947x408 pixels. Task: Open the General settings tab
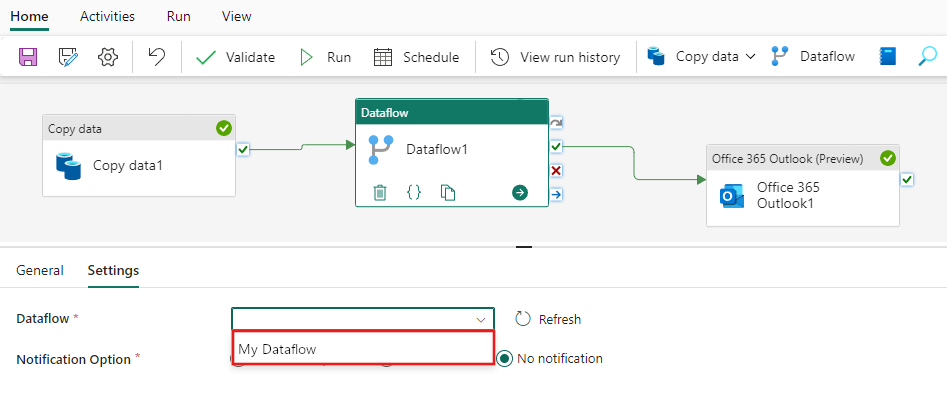coord(40,270)
